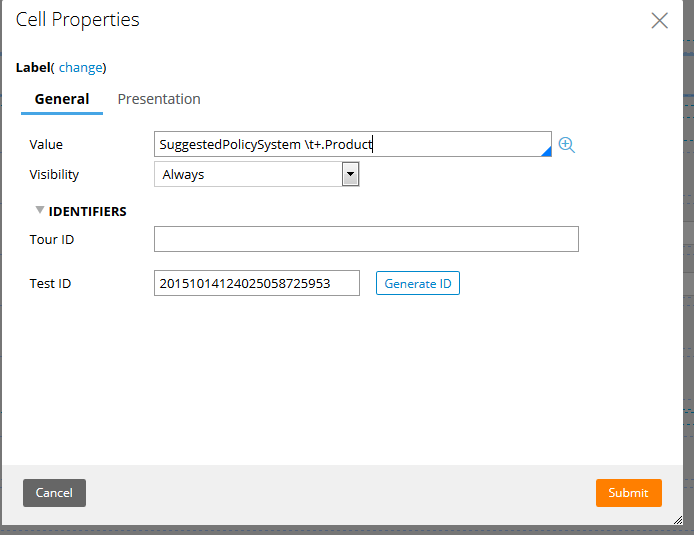Submit the cell properties
The height and width of the screenshot is (535, 694).
point(628,493)
